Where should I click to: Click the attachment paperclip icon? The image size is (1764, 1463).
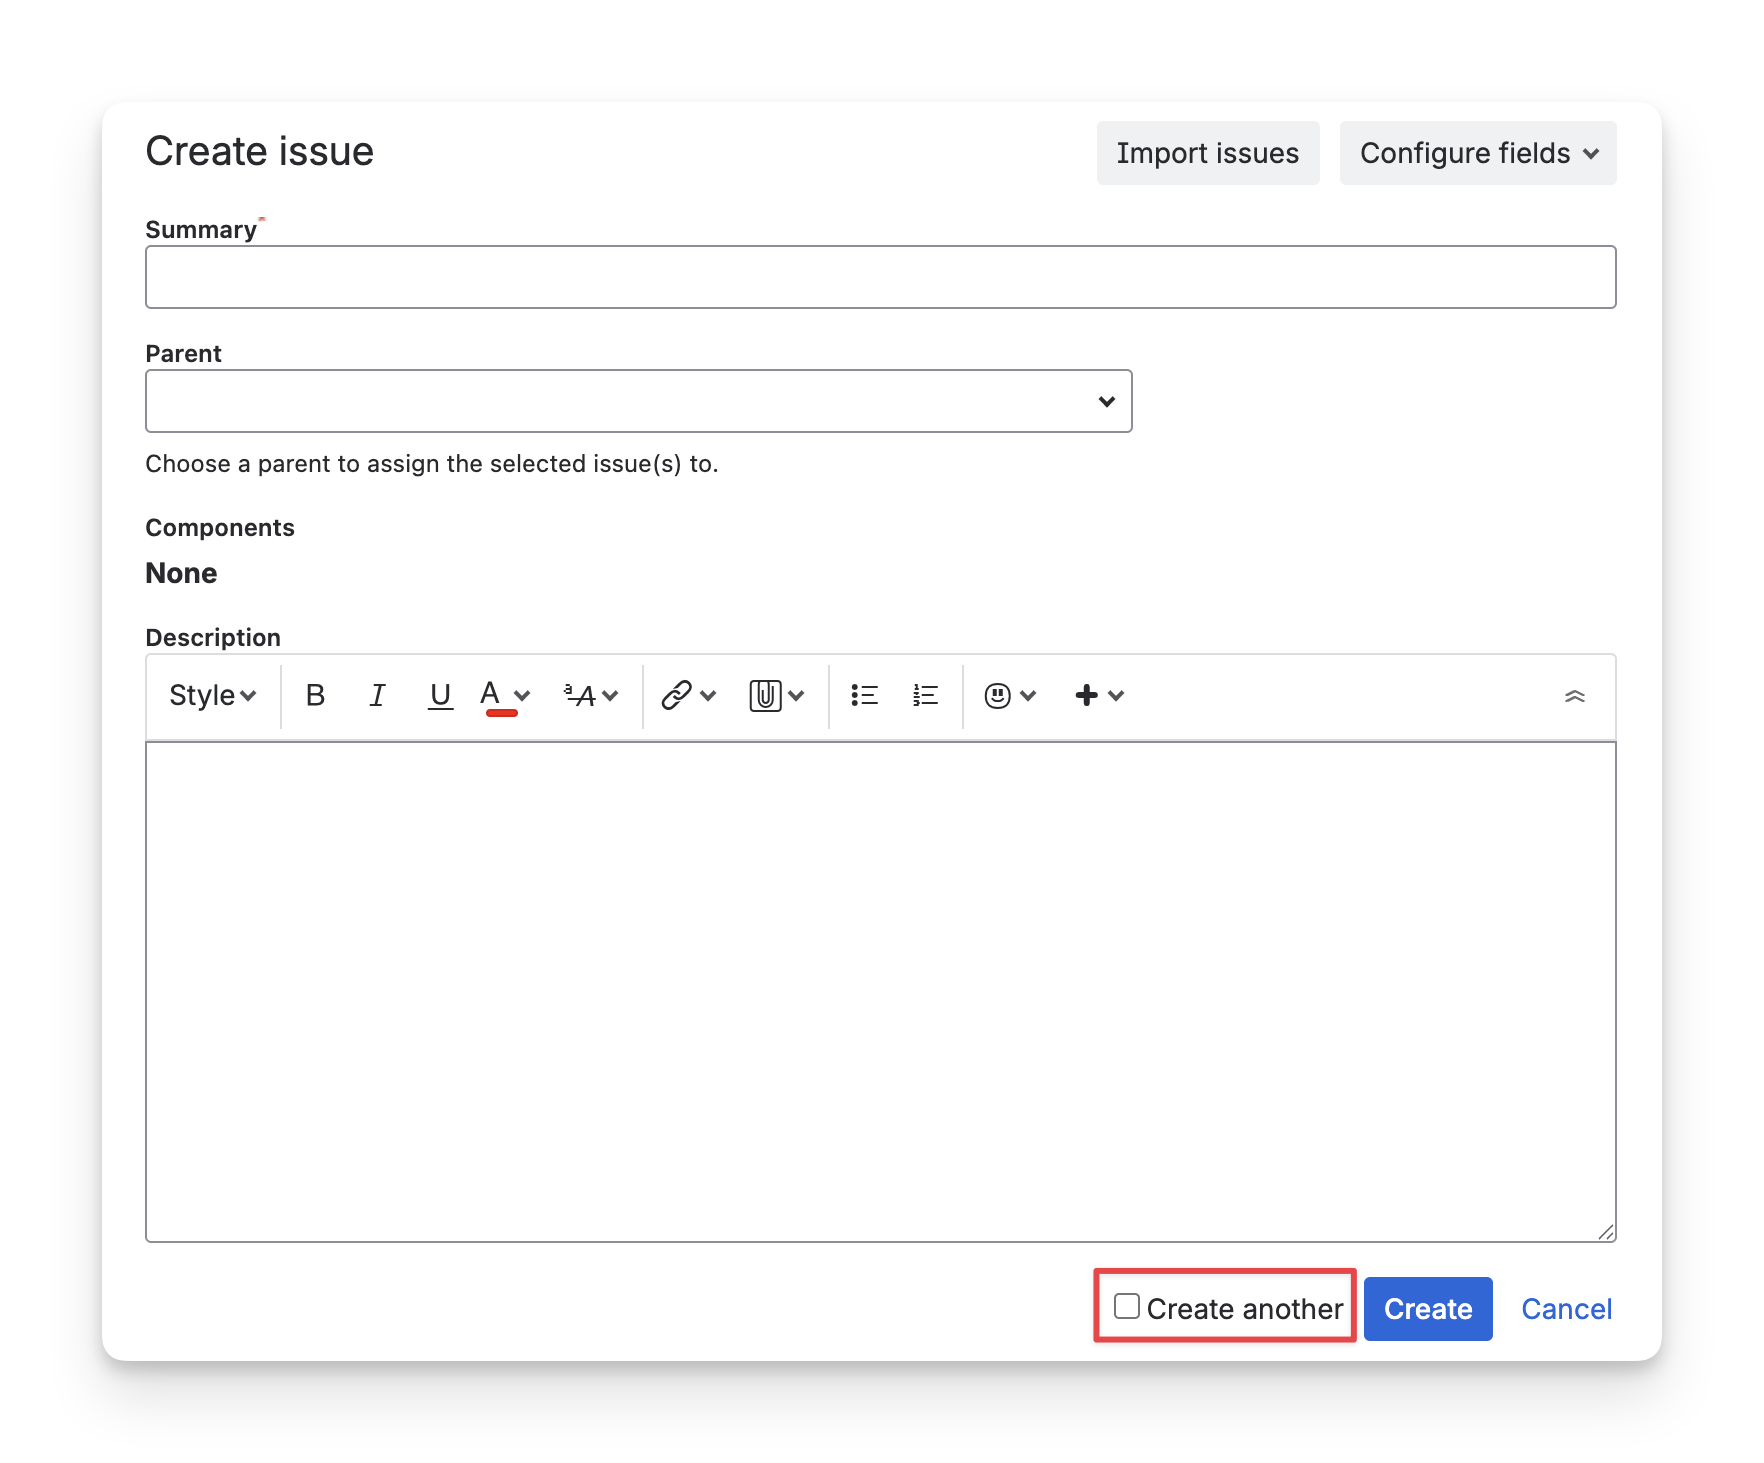(x=765, y=695)
